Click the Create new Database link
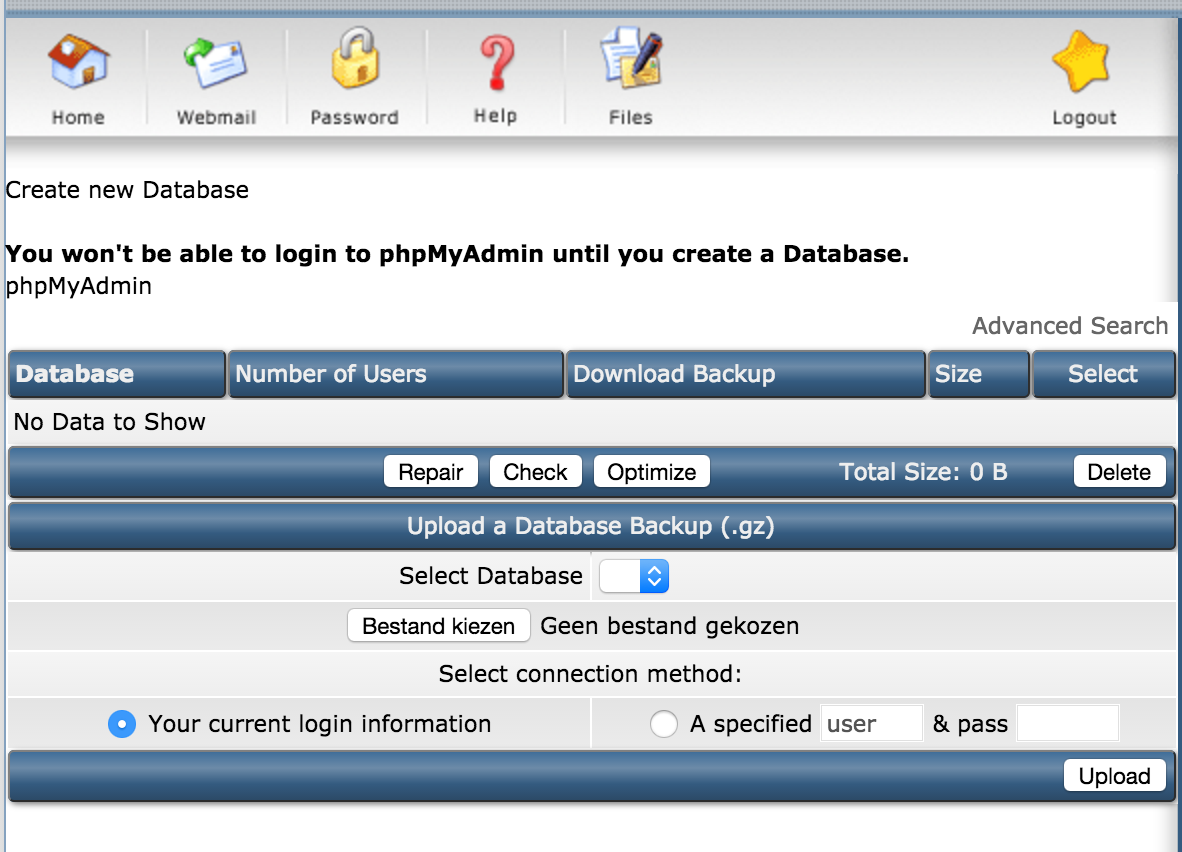 (127, 190)
